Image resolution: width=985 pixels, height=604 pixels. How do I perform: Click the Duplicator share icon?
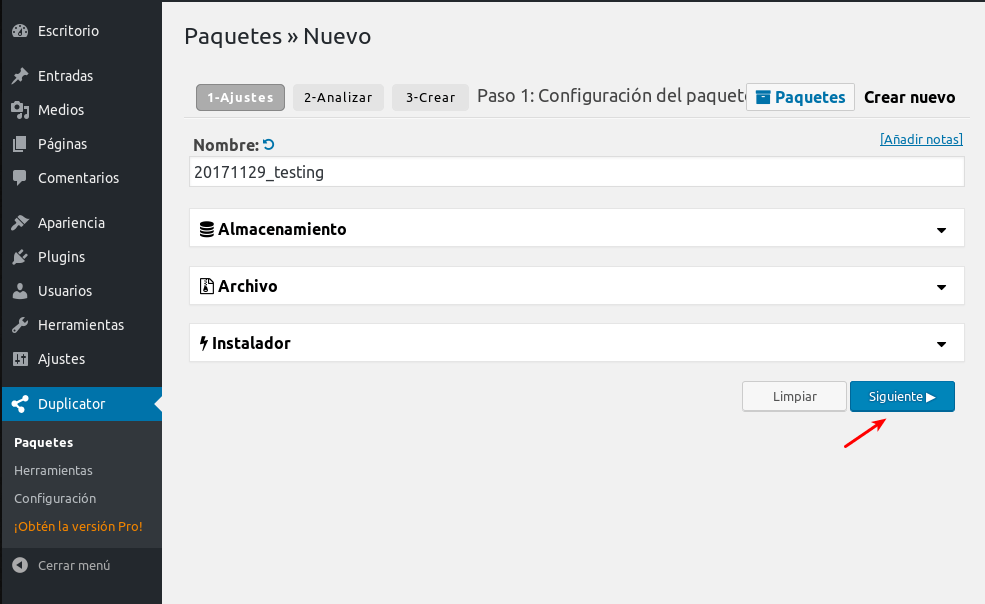pyautogui.click(x=19, y=404)
